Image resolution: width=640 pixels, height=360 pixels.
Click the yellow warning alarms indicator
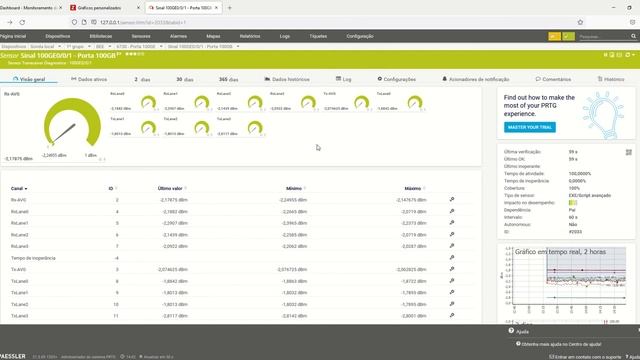tap(554, 36)
